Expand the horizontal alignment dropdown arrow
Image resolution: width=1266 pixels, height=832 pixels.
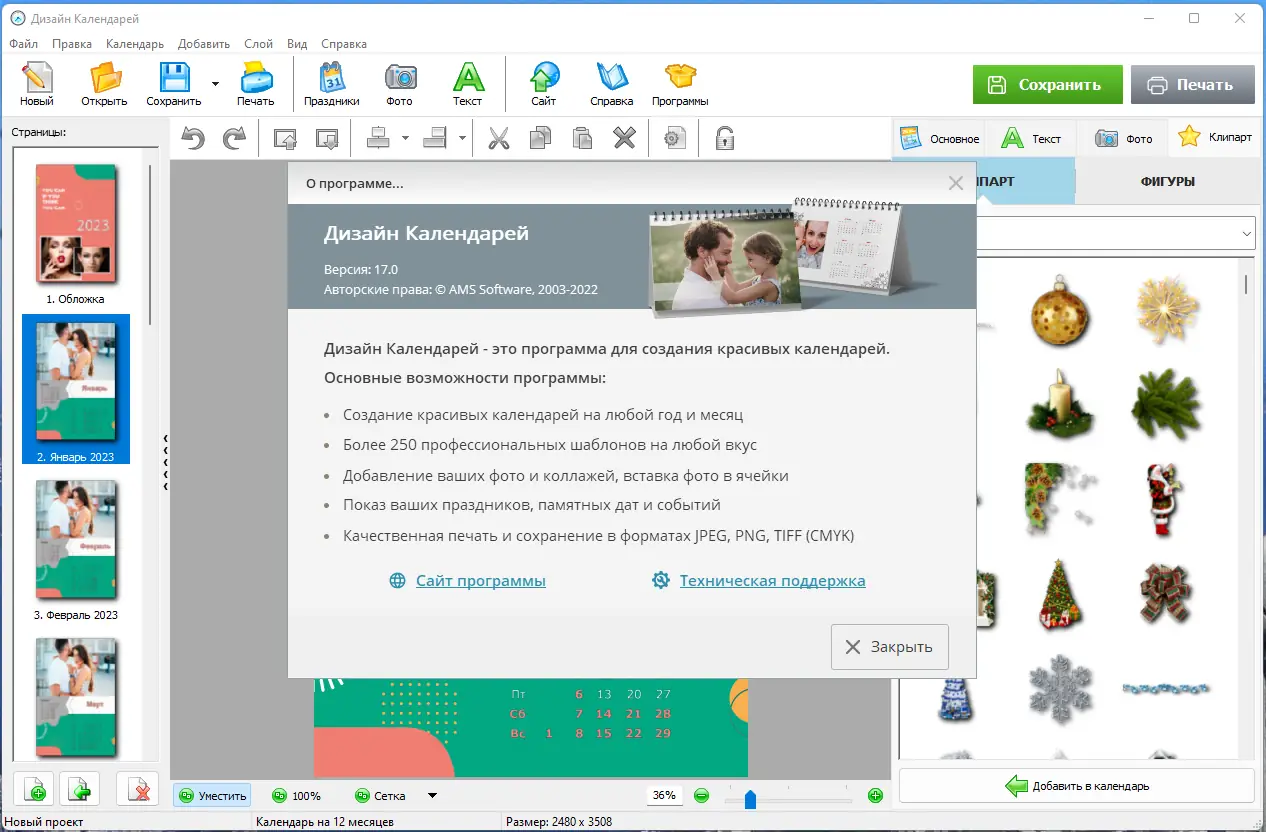click(x=405, y=138)
